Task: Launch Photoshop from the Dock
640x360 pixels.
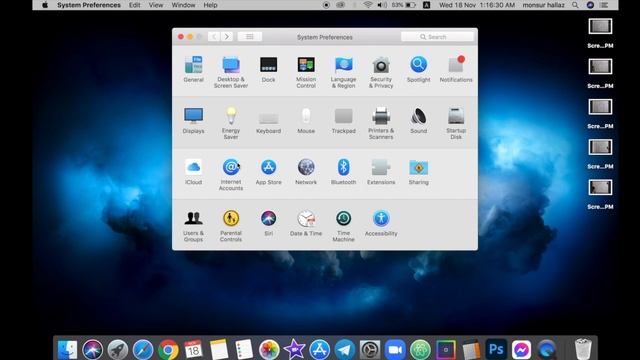Action: (496, 349)
